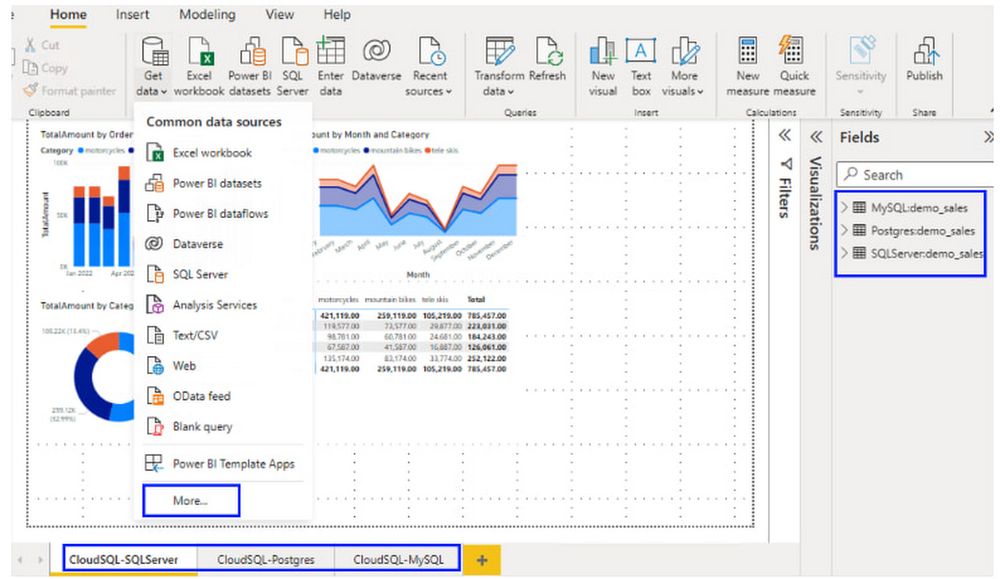Refresh the queries using Refresh icon
1000x579 pixels.
[x=548, y=54]
